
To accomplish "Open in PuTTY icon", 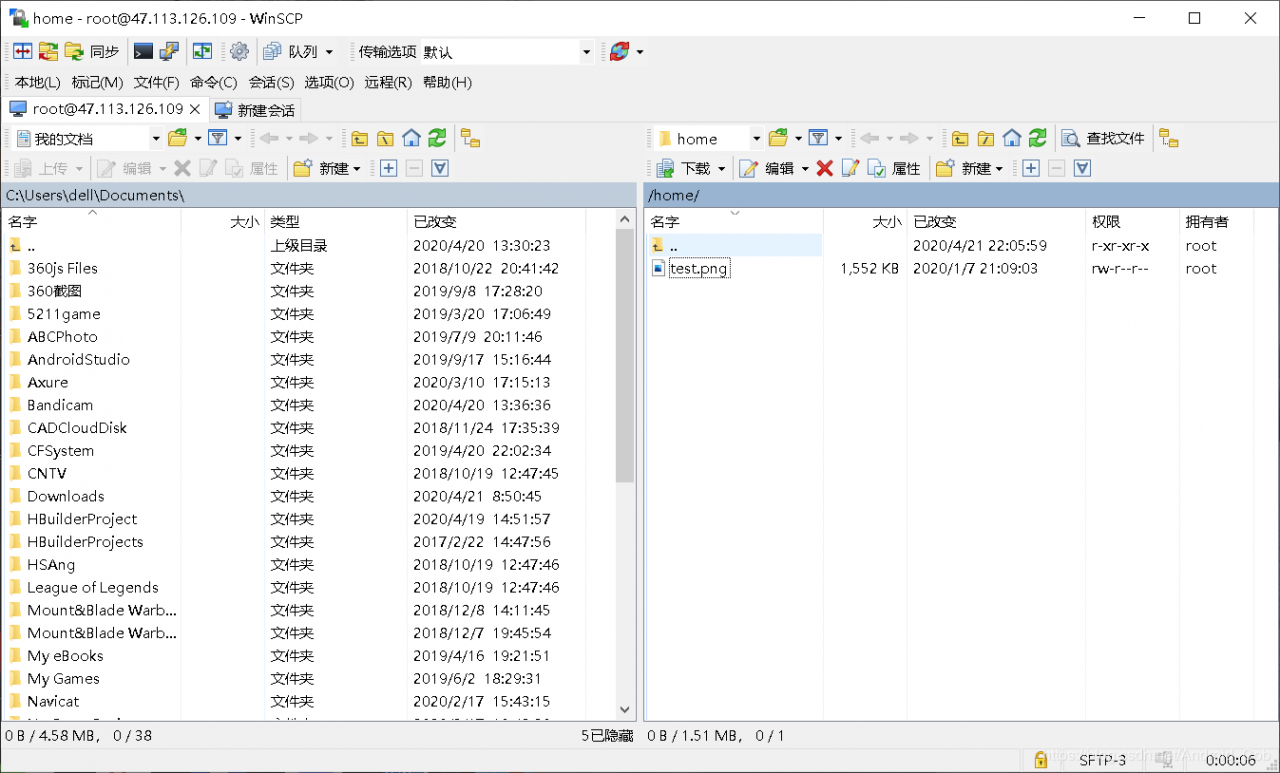I will pos(169,51).
